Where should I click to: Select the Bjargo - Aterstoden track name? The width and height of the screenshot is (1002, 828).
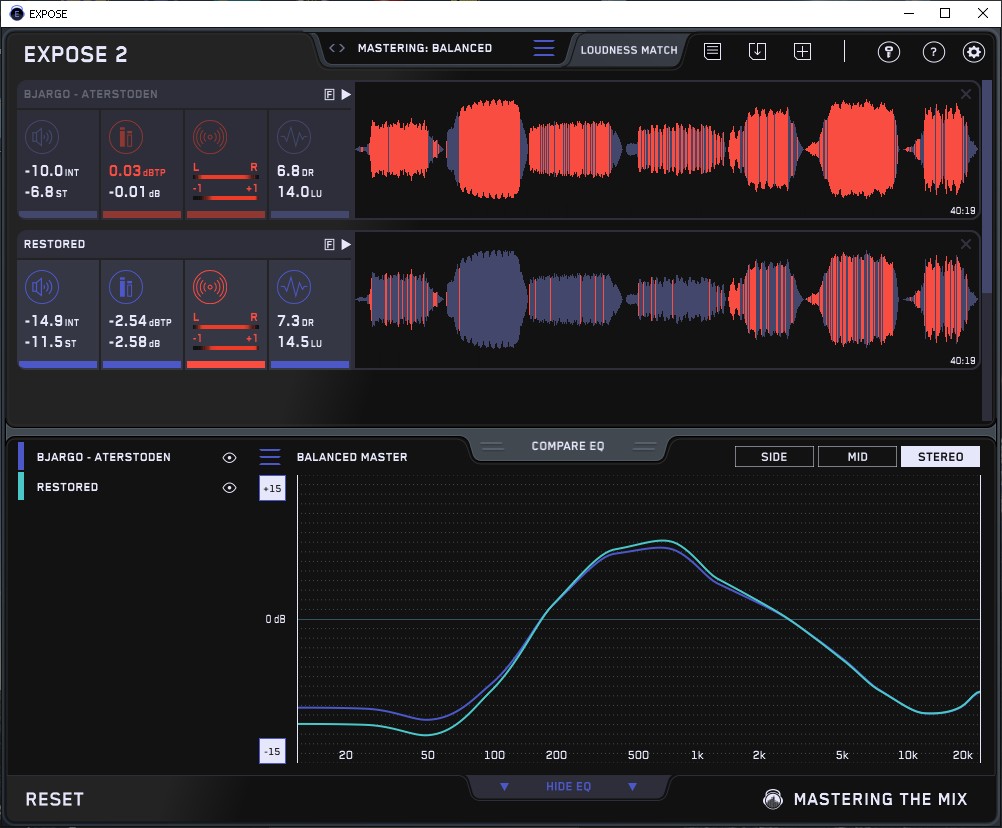91,94
